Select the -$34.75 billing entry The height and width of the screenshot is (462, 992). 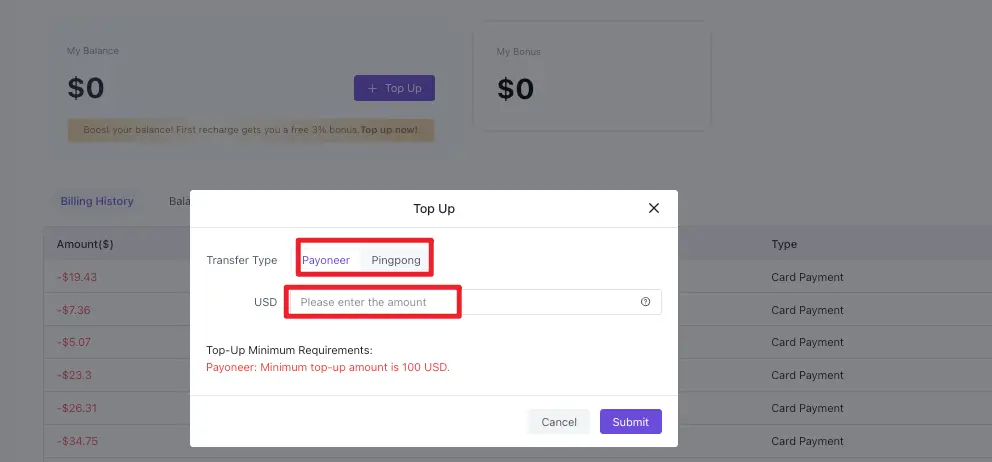click(x=76, y=441)
